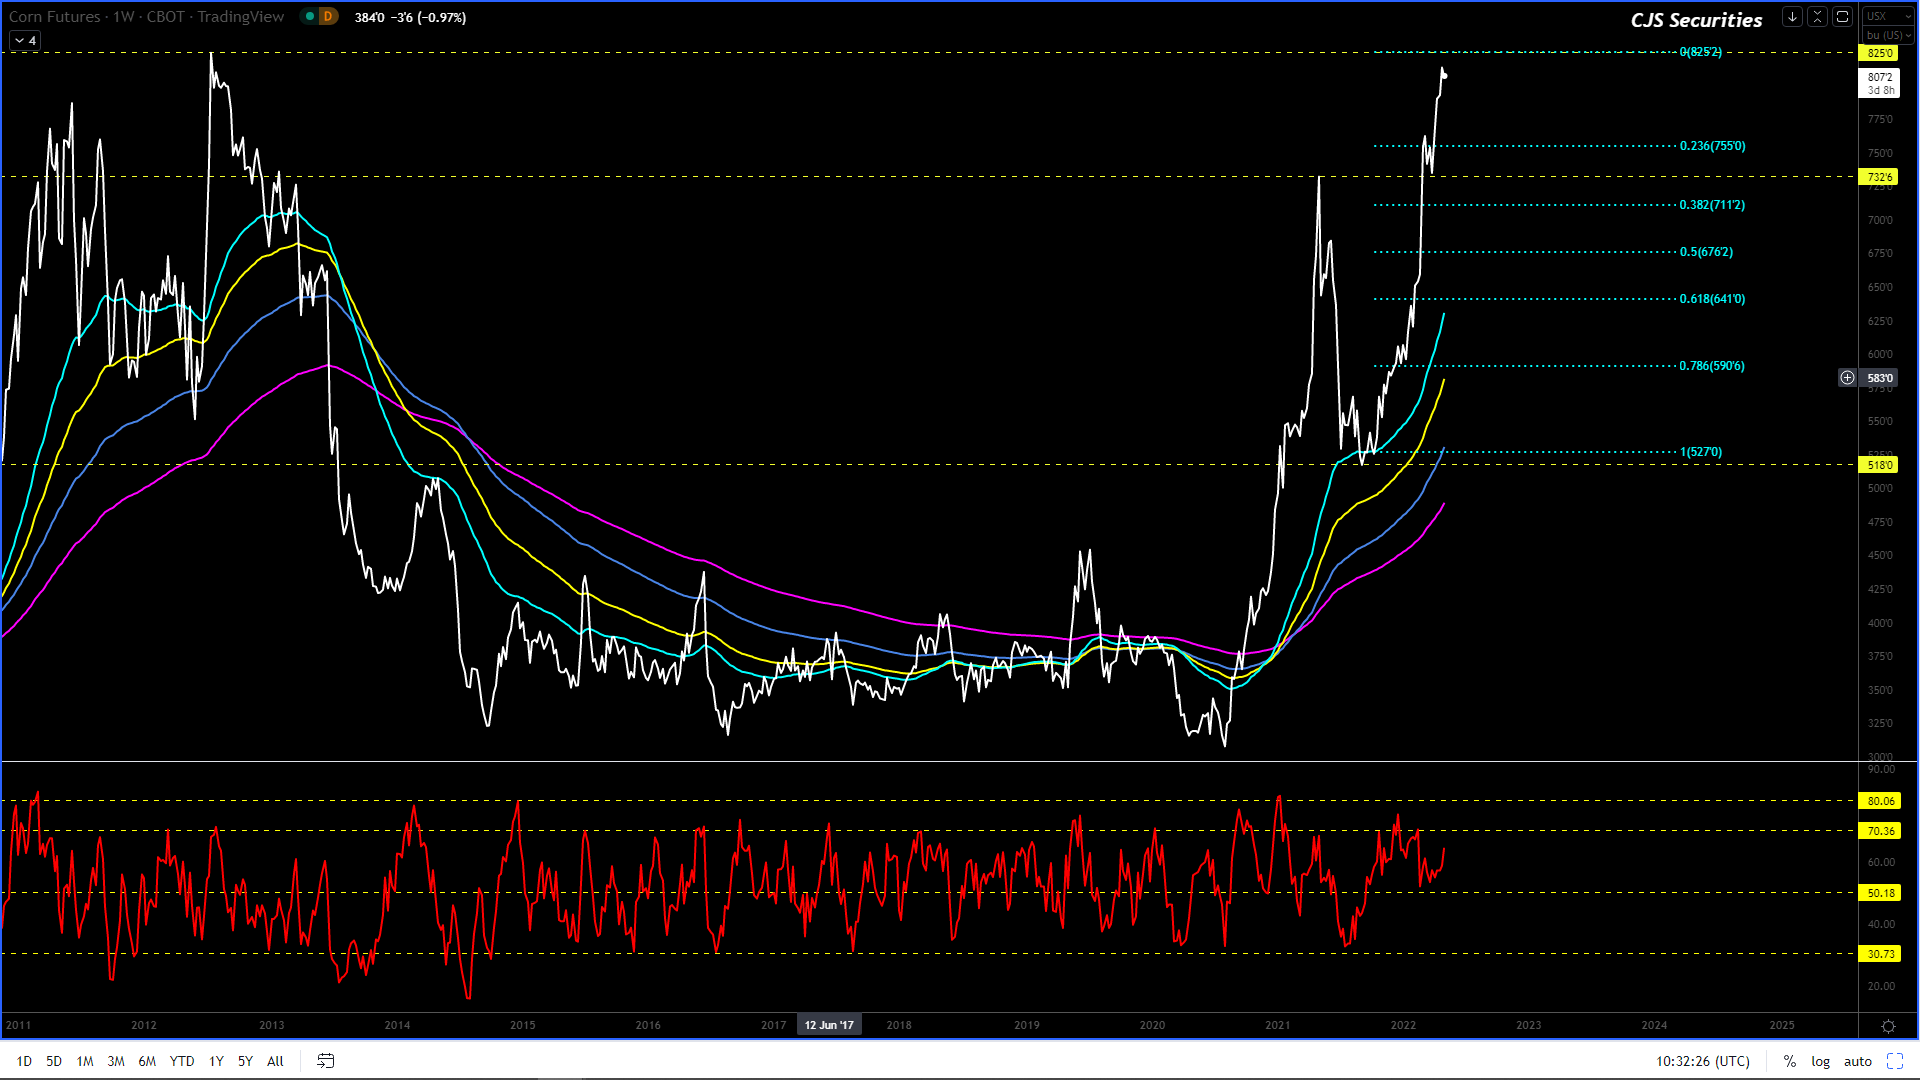Click the collapse pane button
Image resolution: width=1920 pixels, height=1080 pixels.
pyautogui.click(x=1817, y=17)
